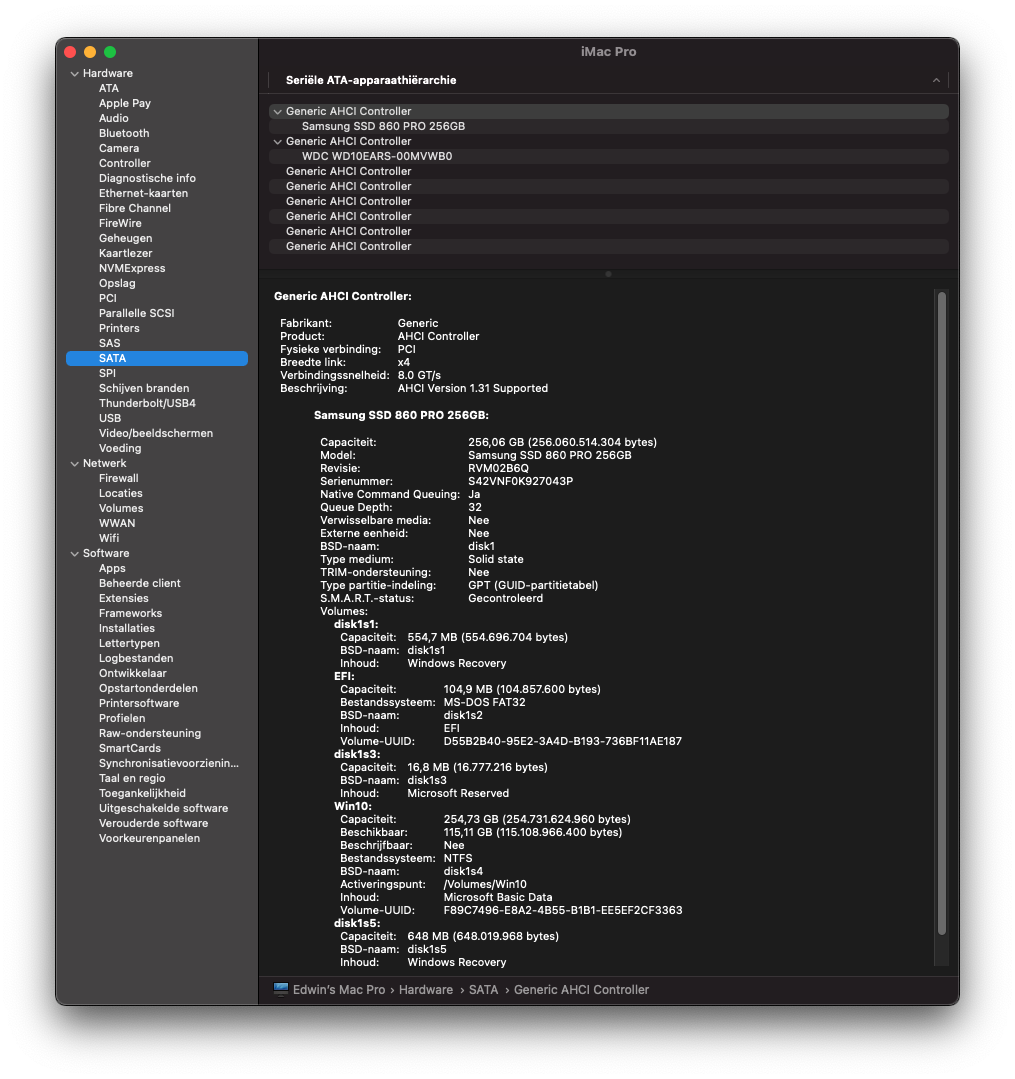Click Edwin's Mac Pro in path bar
Viewport: 1015px width, 1079px height.
point(339,989)
